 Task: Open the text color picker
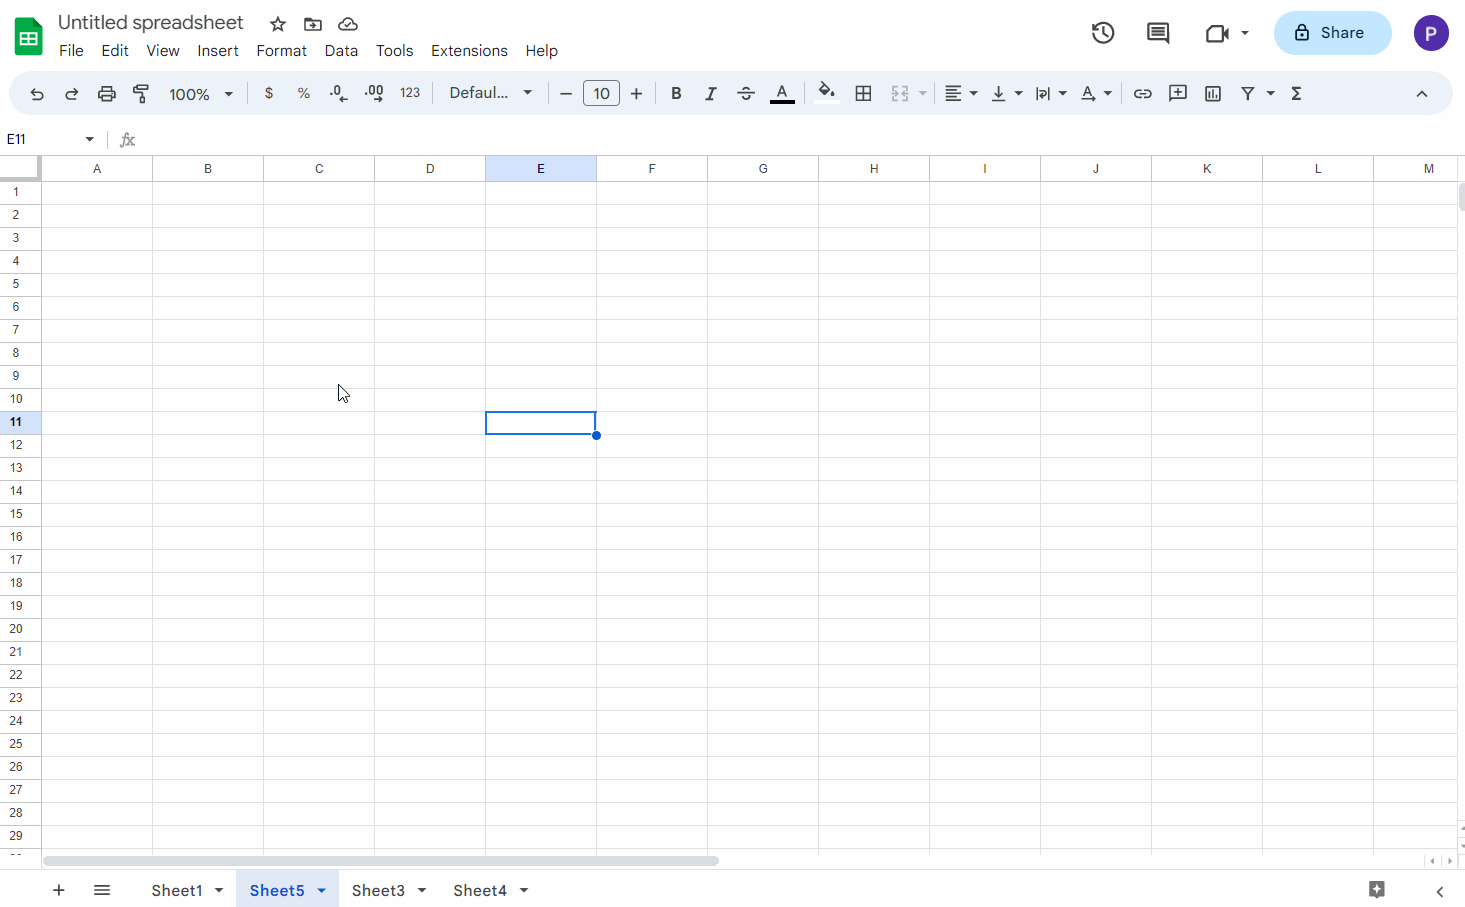(783, 93)
